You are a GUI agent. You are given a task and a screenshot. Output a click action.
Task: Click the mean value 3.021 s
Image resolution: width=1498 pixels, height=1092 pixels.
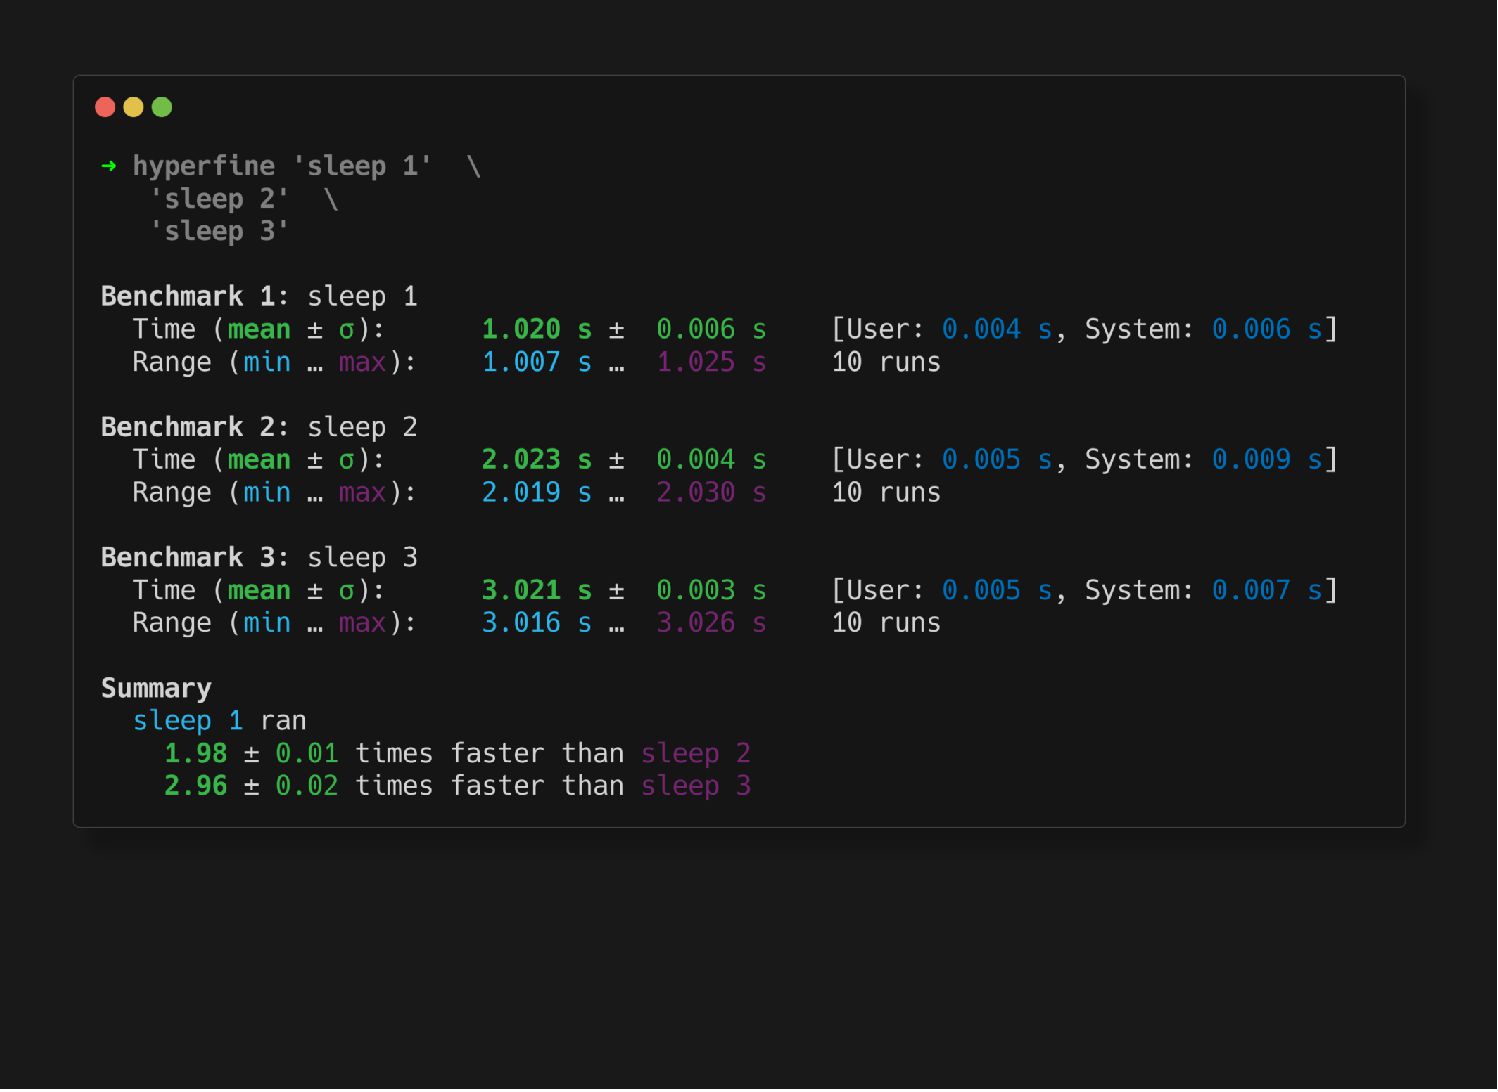coord(537,590)
